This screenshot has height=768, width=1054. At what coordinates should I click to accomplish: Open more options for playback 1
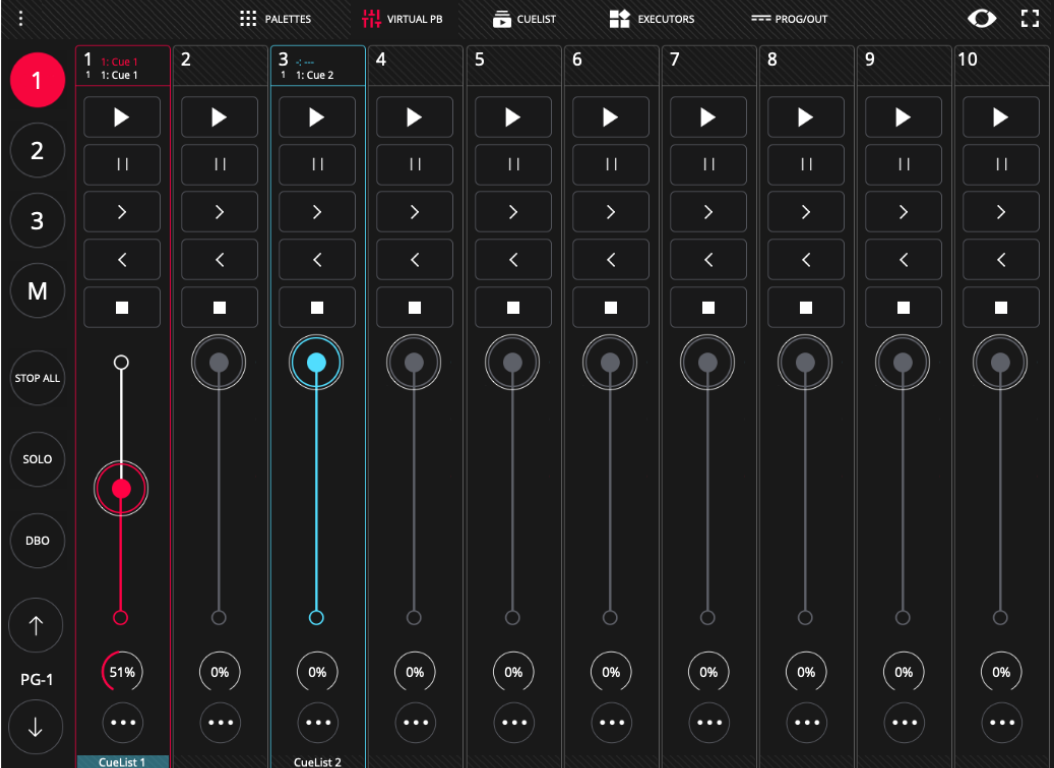pos(122,722)
